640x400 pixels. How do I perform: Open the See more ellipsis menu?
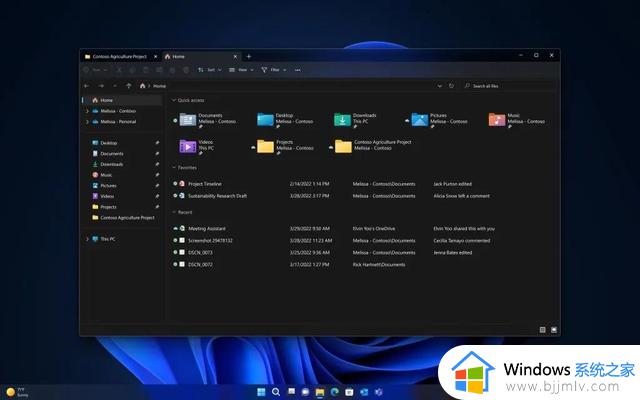click(298, 70)
